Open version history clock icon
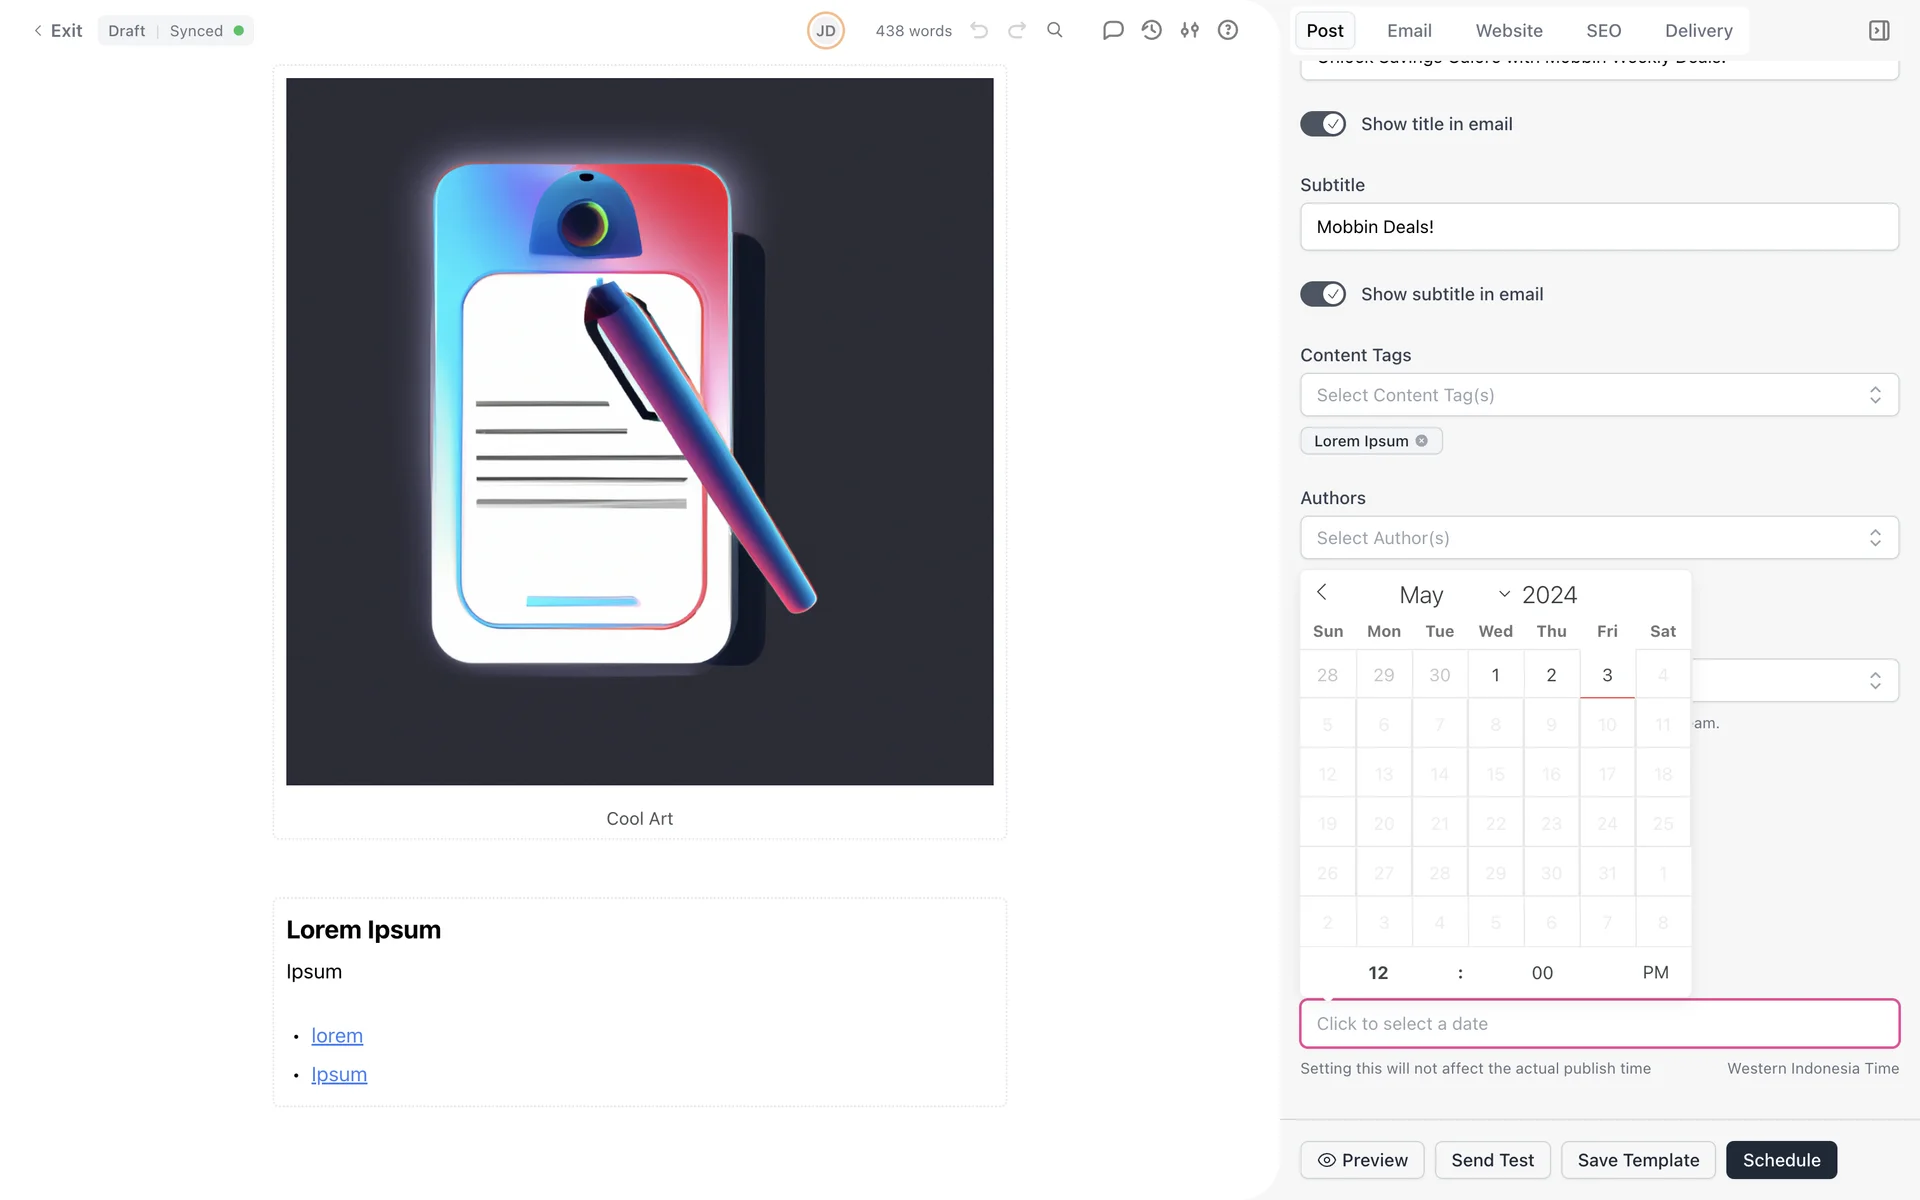 1152,30
